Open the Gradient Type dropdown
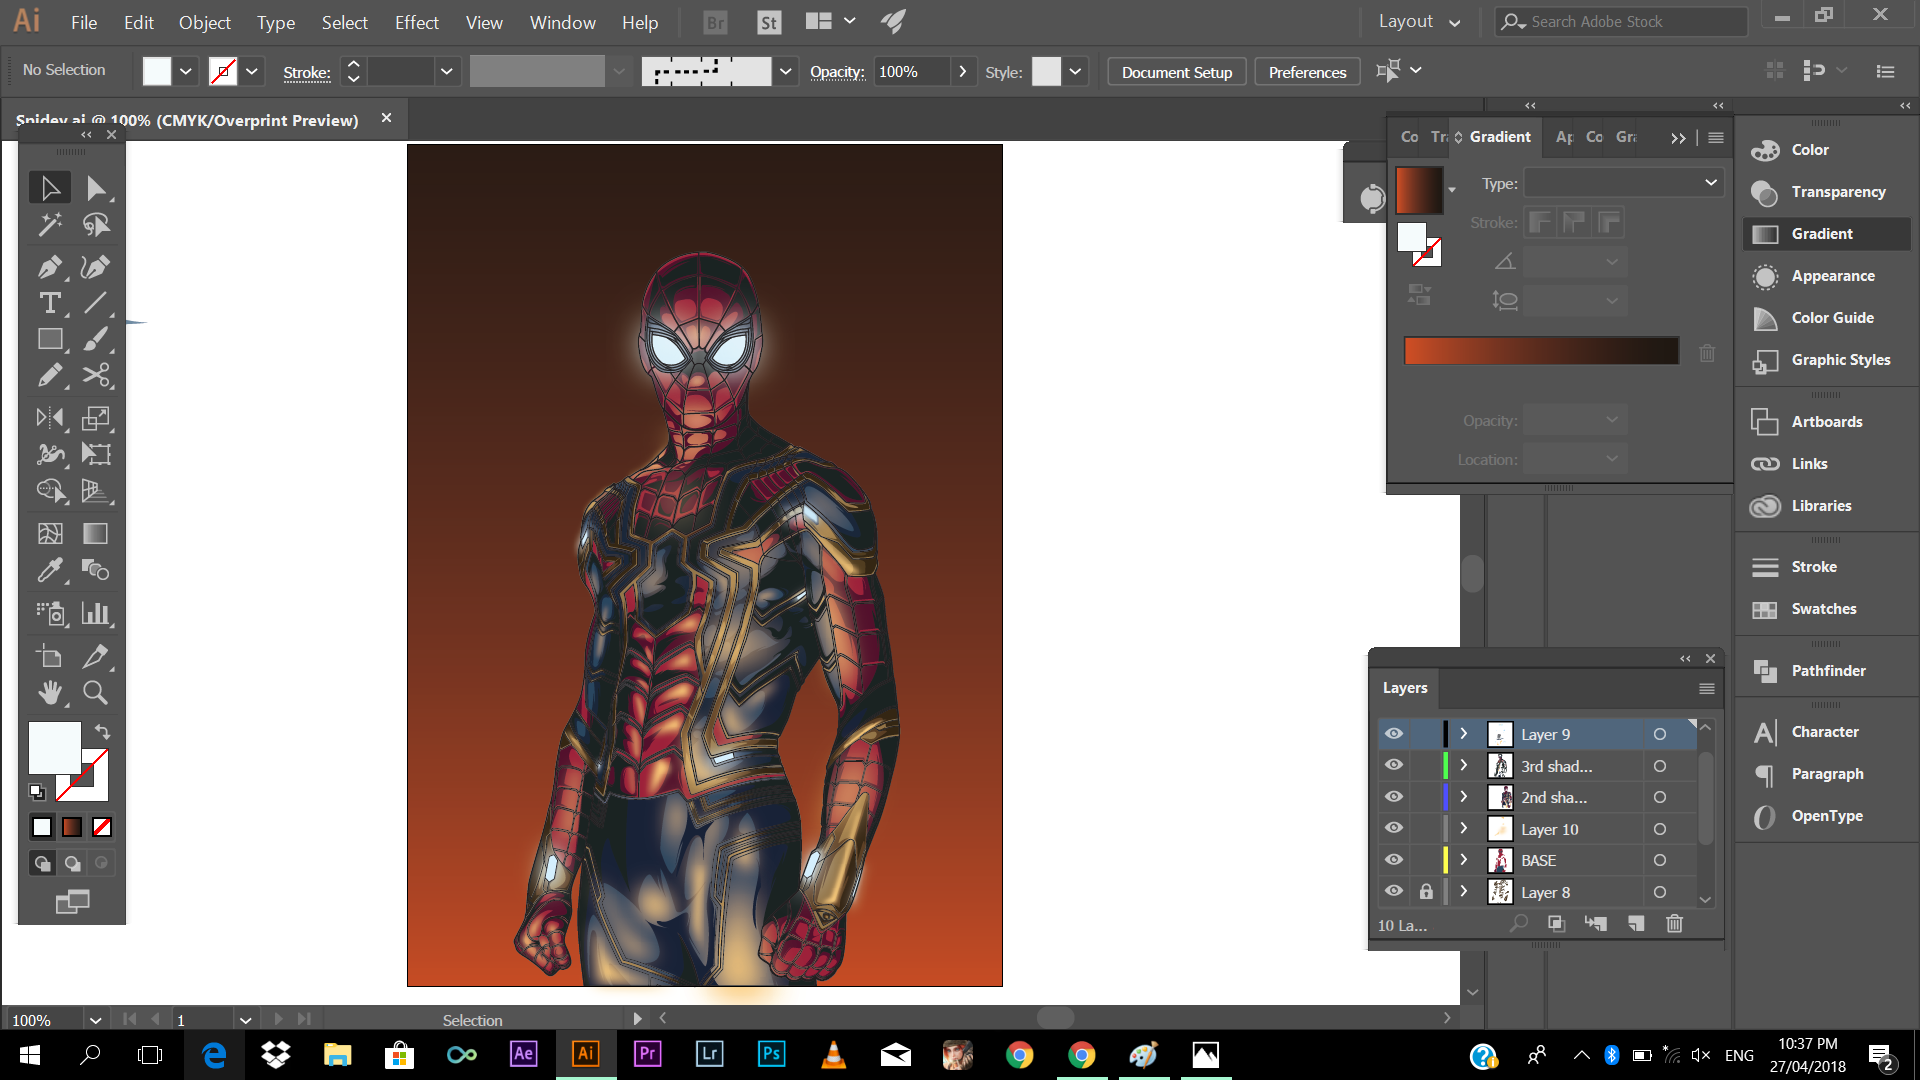The image size is (1920, 1080). coord(1623,183)
